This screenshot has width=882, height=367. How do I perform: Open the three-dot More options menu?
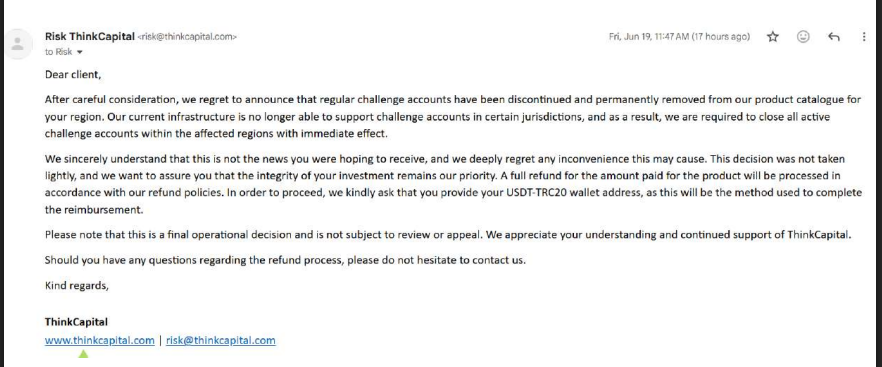[864, 37]
